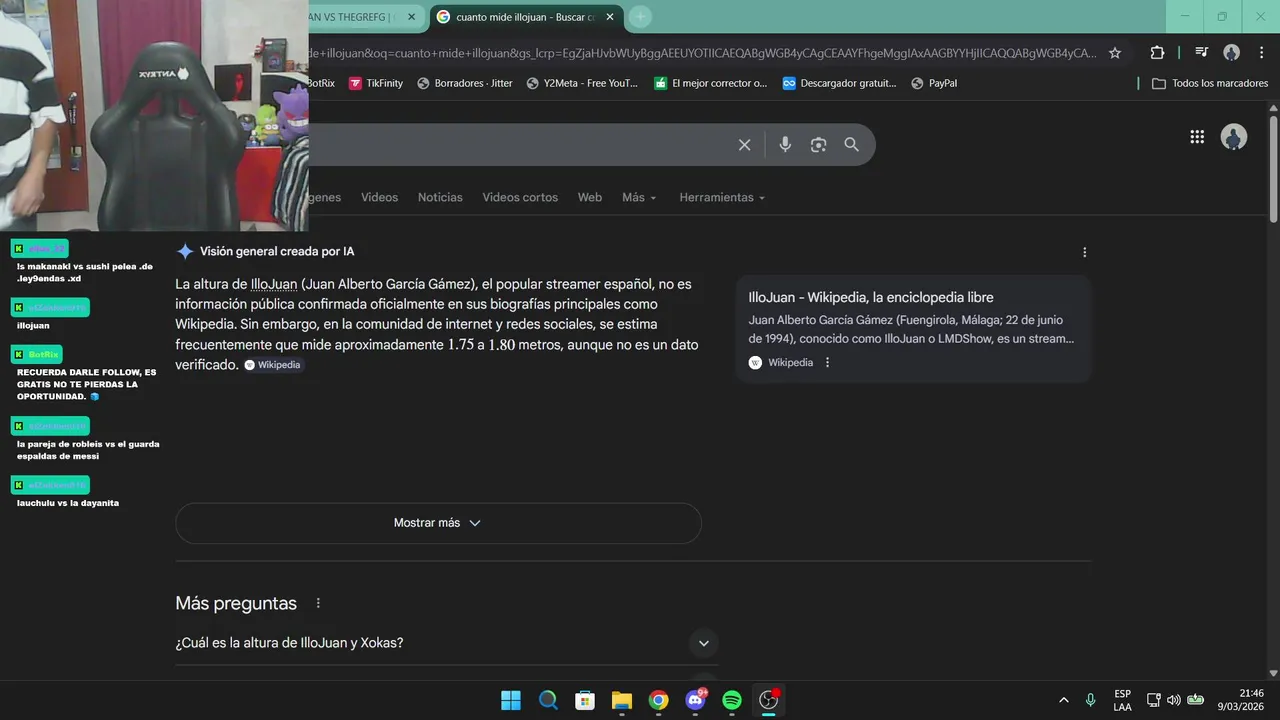This screenshot has width=1280, height=720.
Task: Open the Herramientas dropdown
Action: coord(722,197)
